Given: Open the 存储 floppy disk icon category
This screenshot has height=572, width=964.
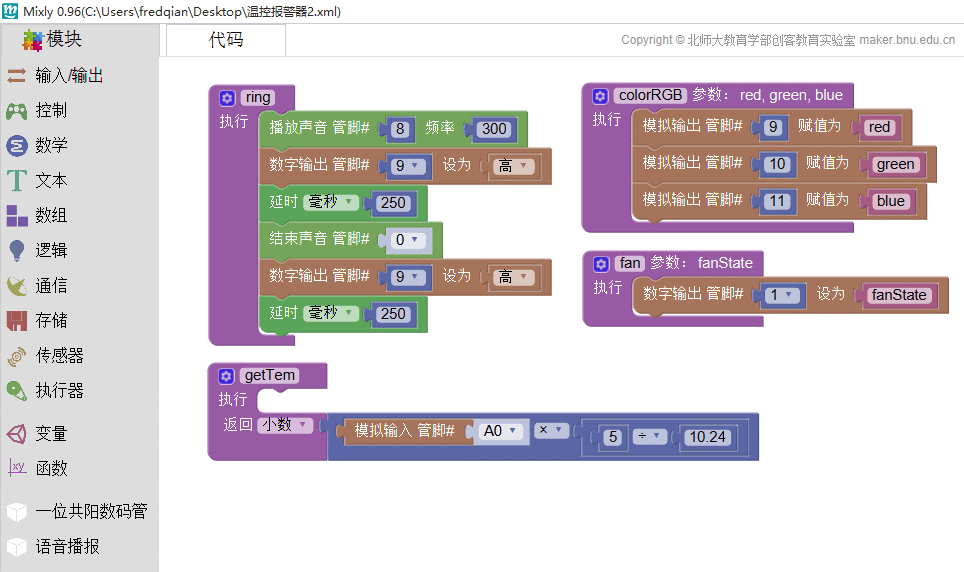Looking at the screenshot, I should (17, 321).
